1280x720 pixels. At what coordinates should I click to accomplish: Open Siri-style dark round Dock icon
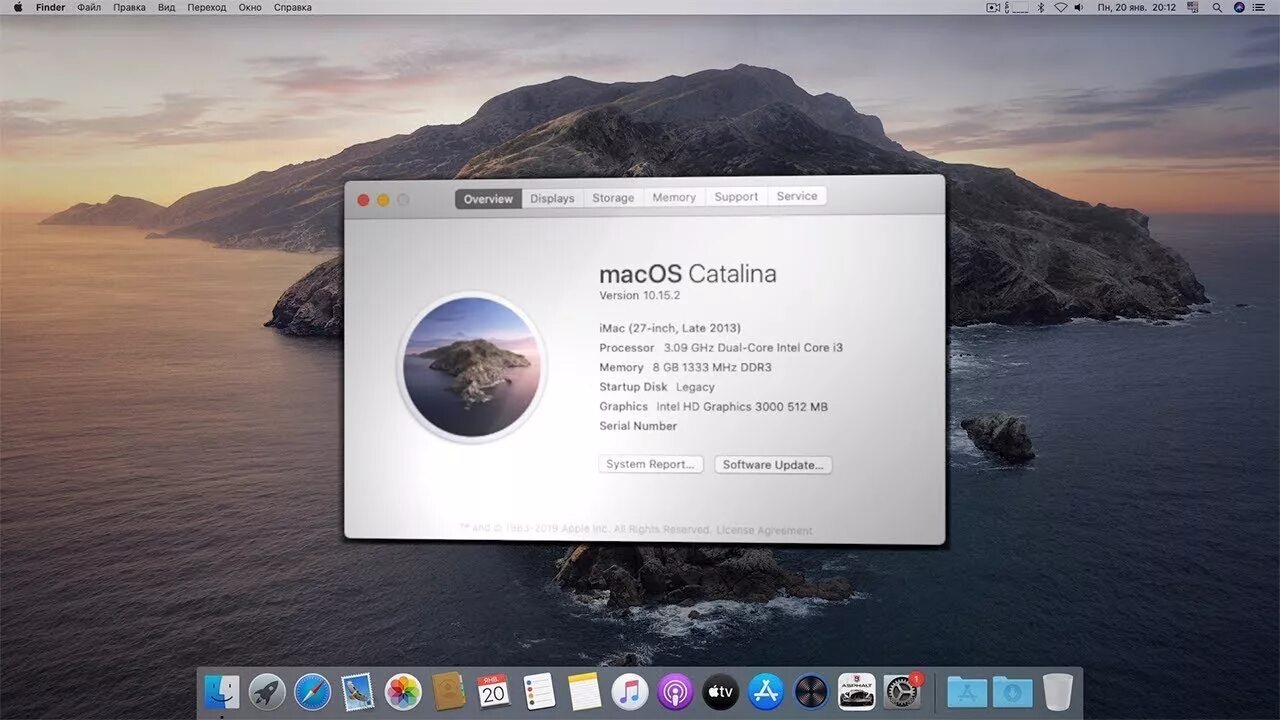[811, 692]
